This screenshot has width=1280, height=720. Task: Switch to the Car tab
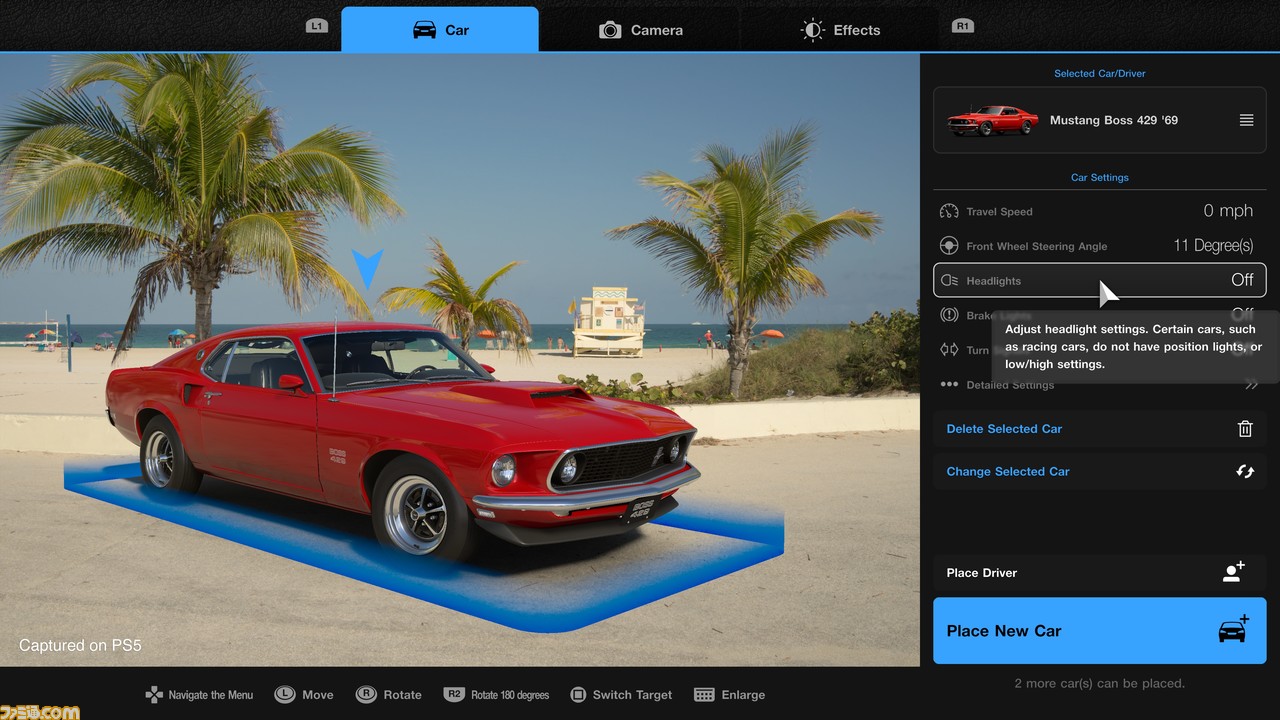(440, 30)
